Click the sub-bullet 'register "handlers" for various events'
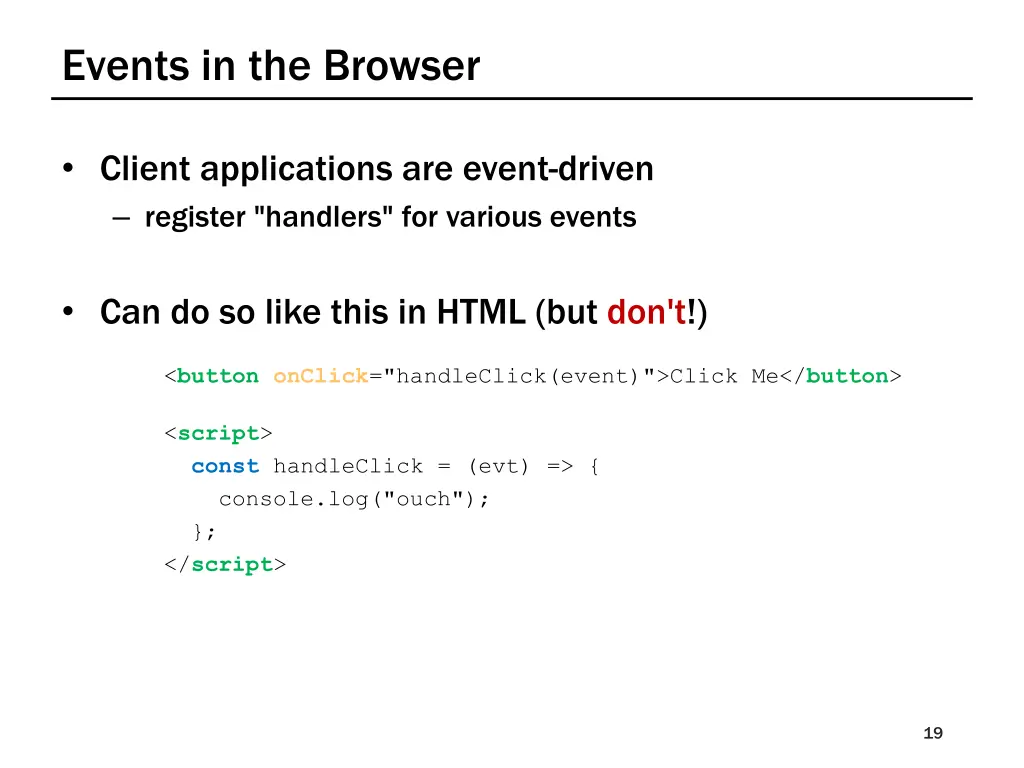Viewport: 1024px width, 768px height. (x=390, y=217)
